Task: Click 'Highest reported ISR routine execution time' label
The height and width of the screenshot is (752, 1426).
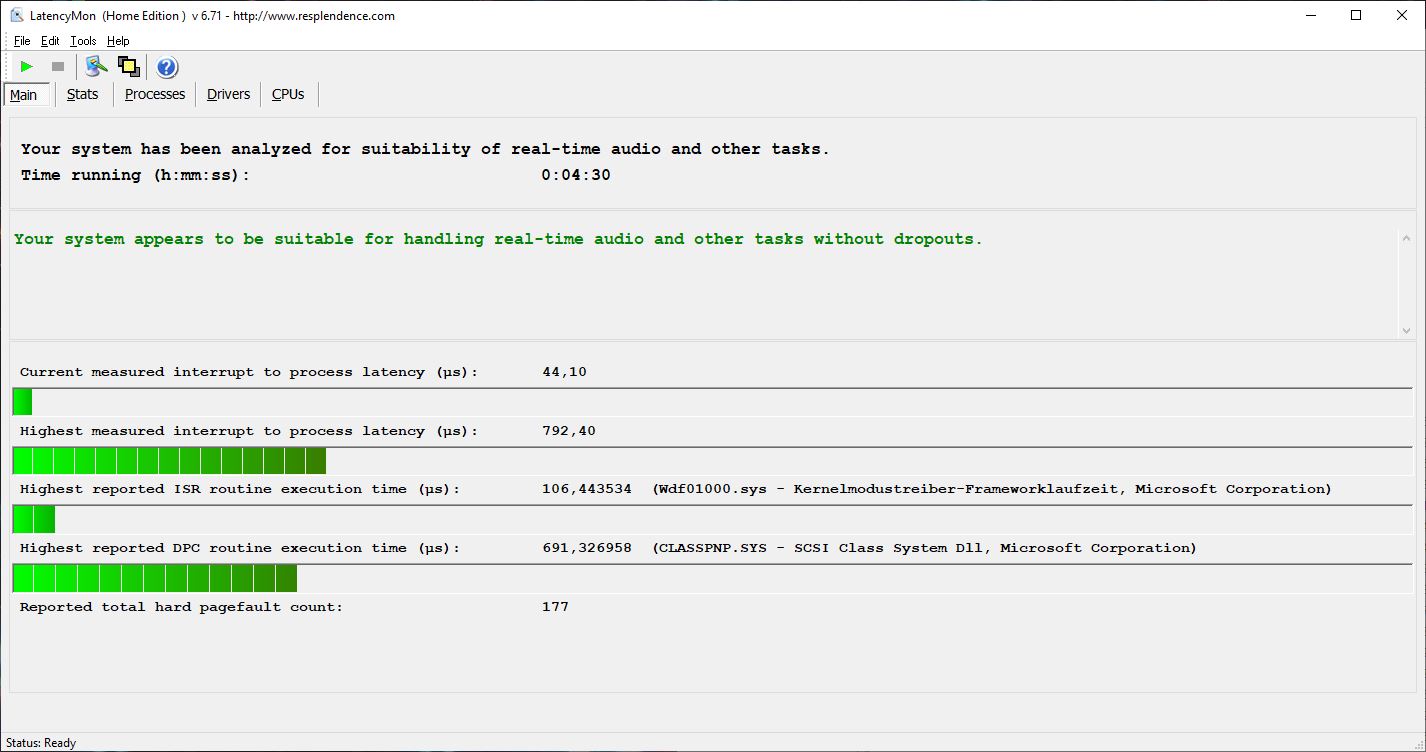Action: [240, 489]
